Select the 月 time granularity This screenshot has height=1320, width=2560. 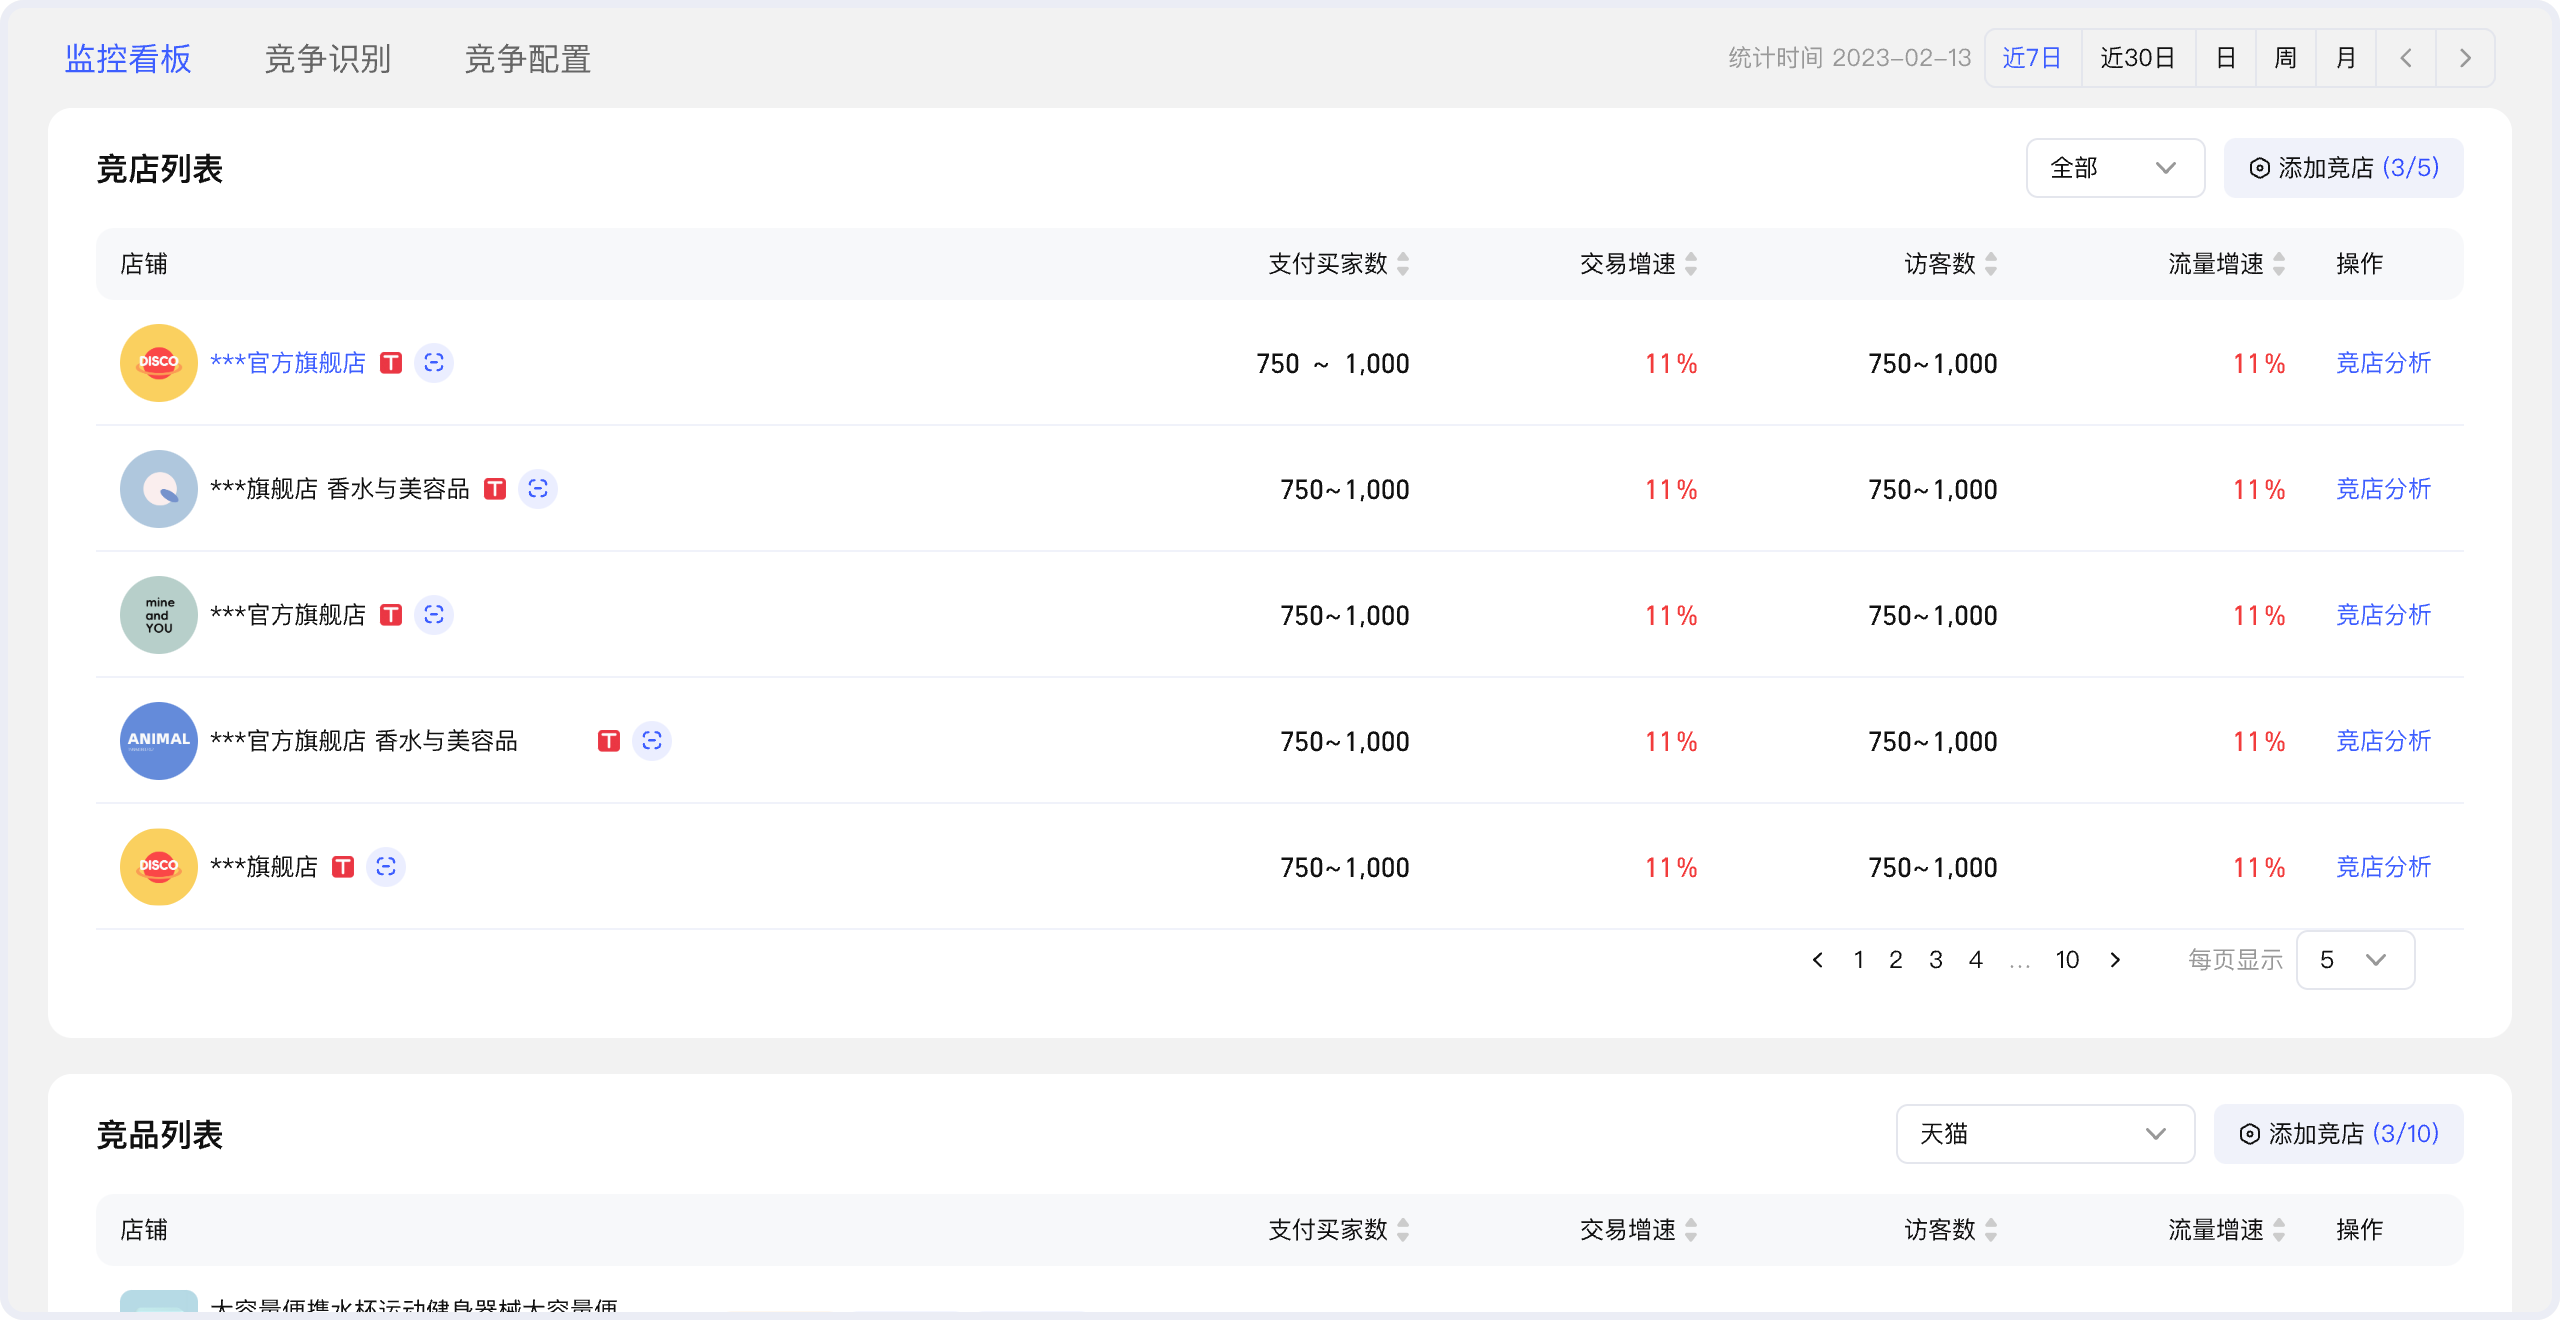point(2346,58)
